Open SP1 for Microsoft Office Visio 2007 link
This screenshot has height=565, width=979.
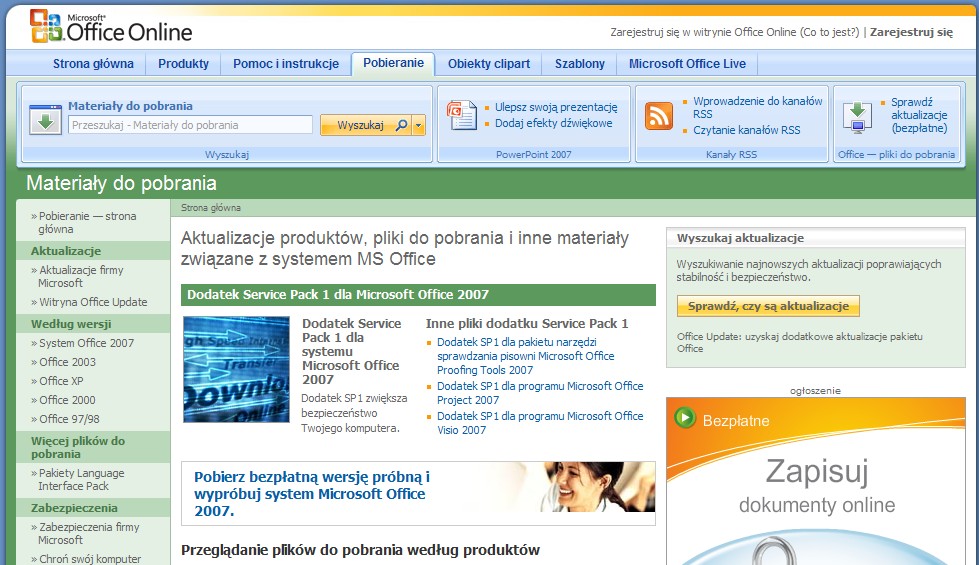[539, 423]
